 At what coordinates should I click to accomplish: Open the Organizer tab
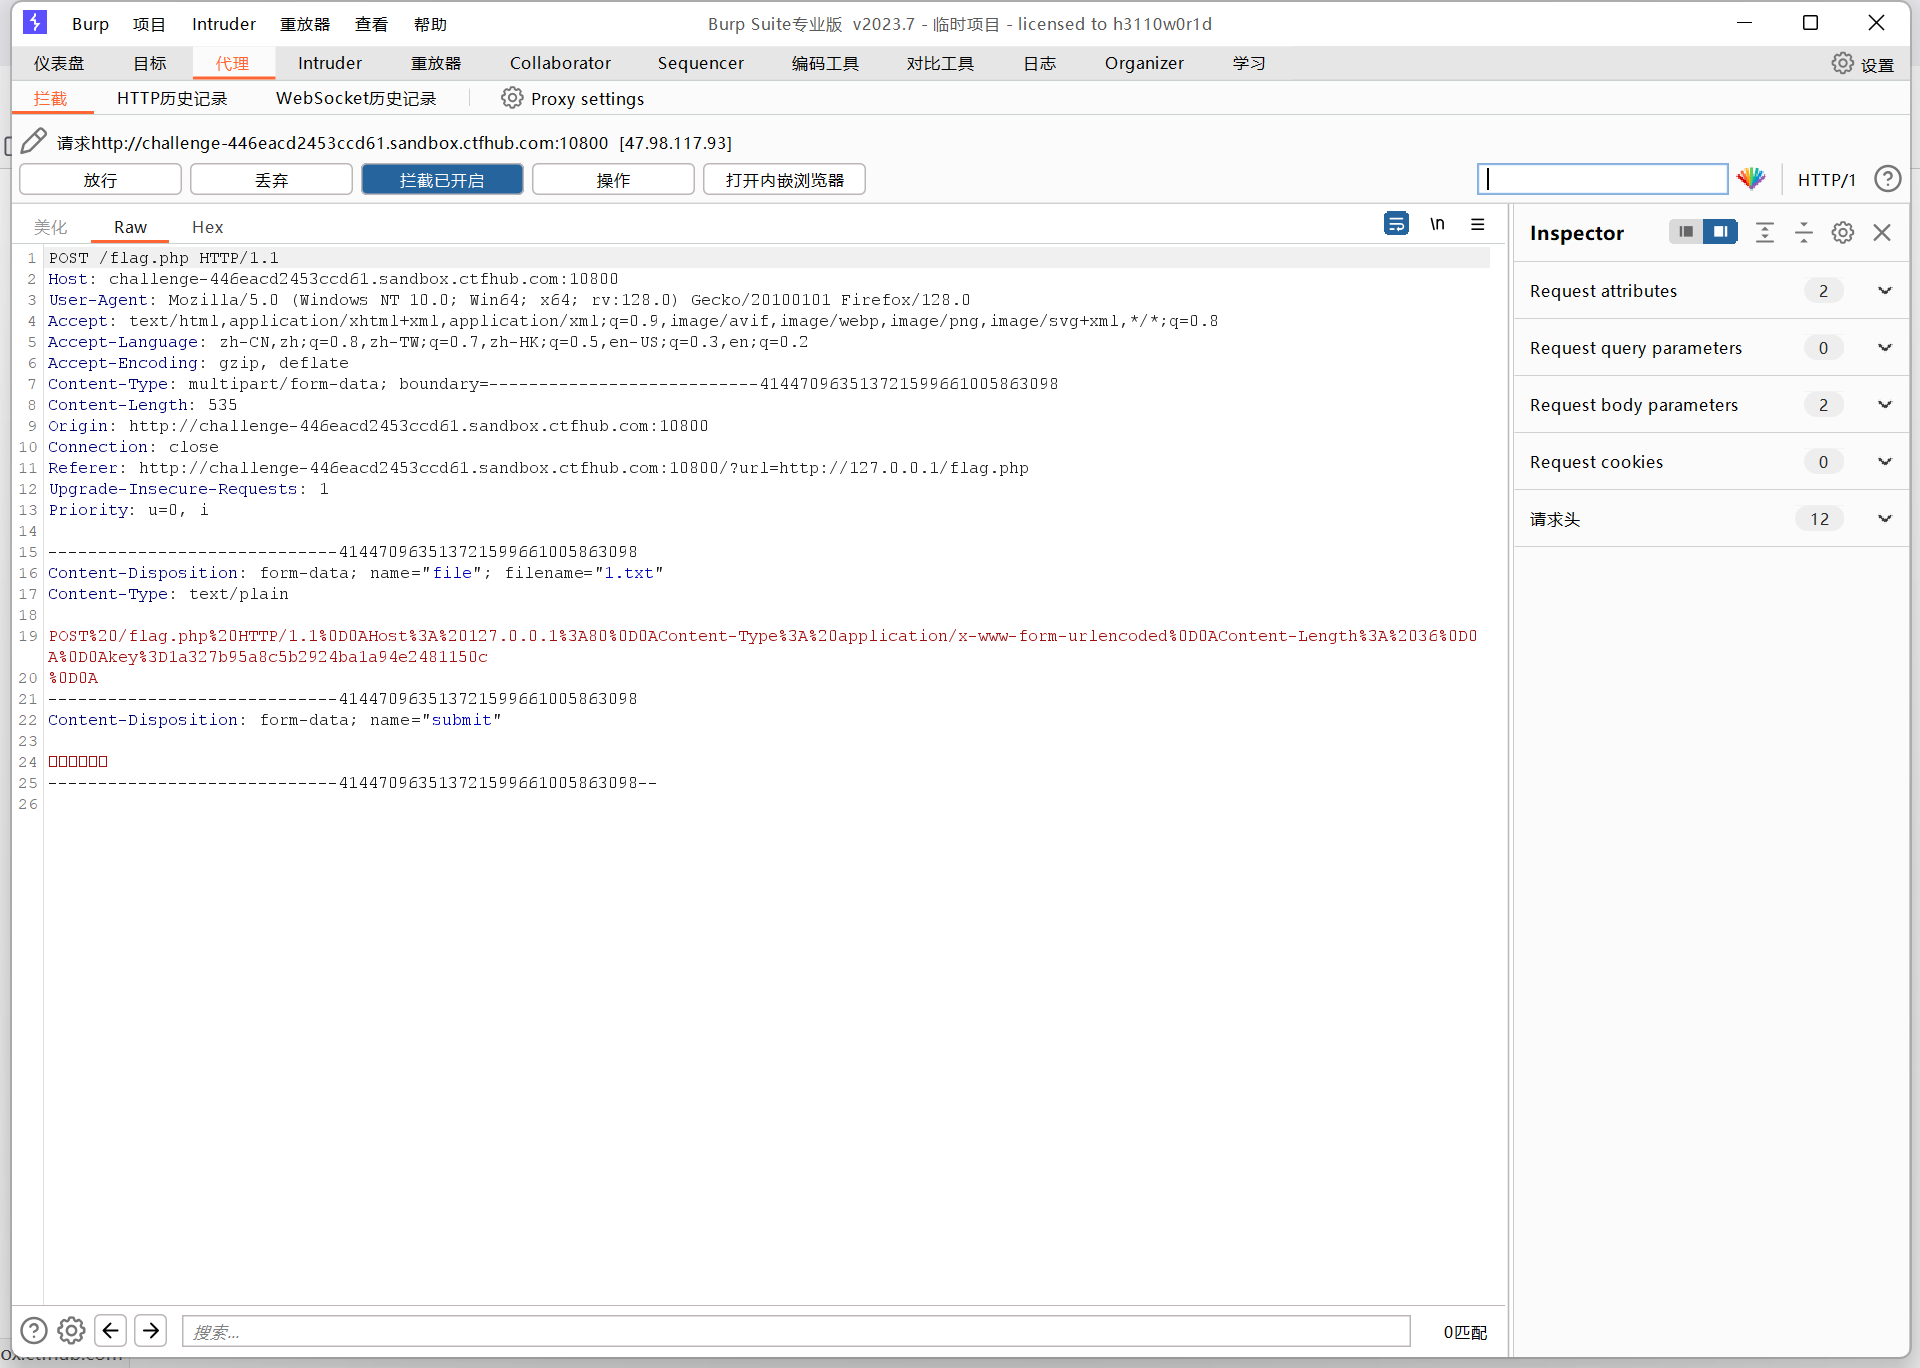click(x=1144, y=63)
